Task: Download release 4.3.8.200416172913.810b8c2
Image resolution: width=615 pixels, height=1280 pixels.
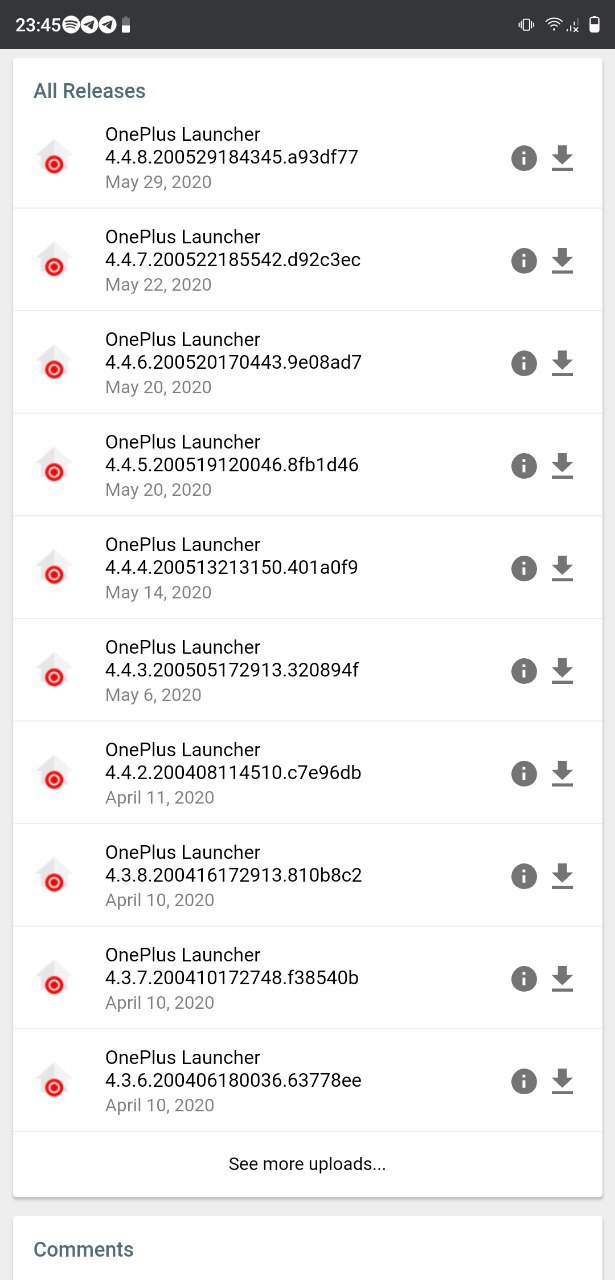Action: [563, 876]
